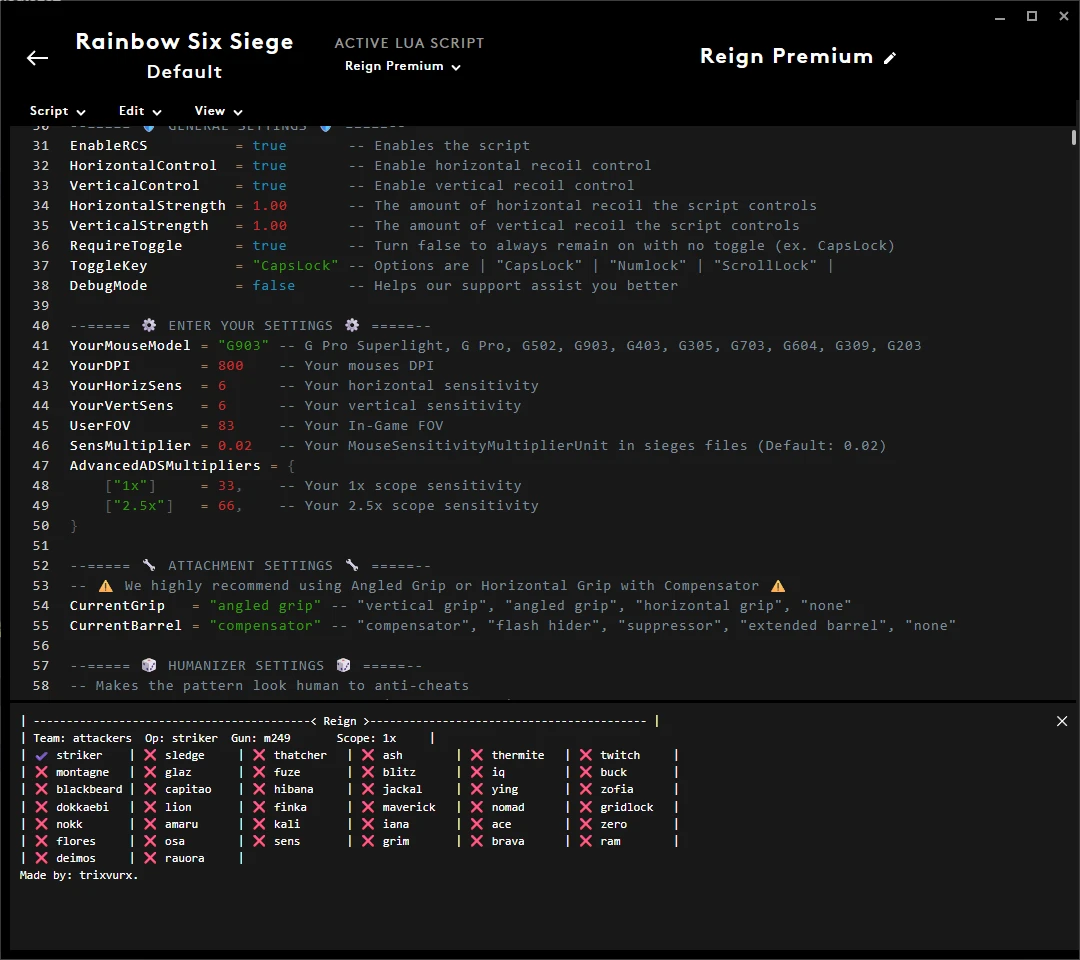The height and width of the screenshot is (960, 1080).
Task: Toggle the montagne operator mark
Action: point(41,772)
